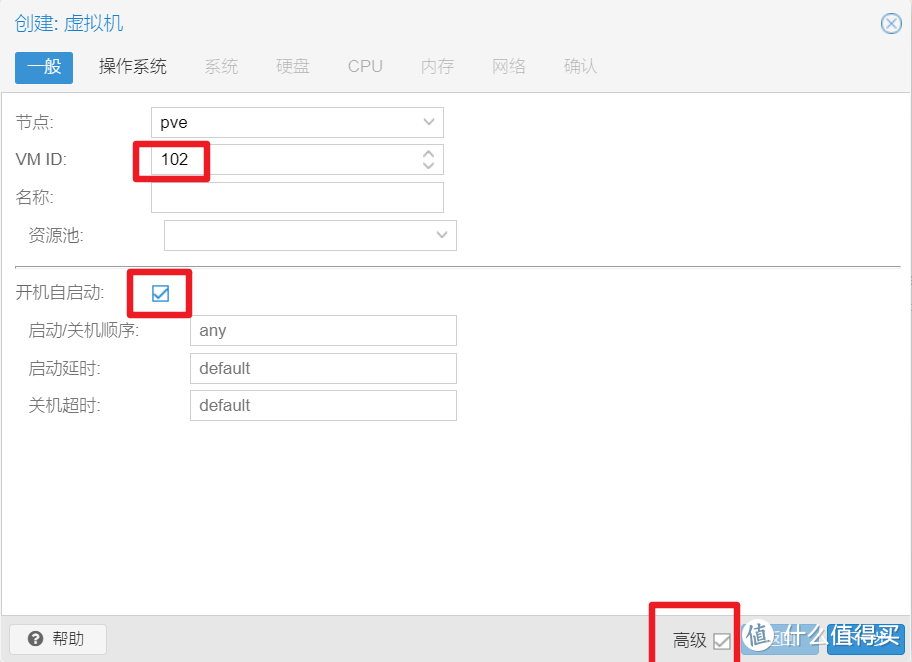Select the 确认 confirmation tab
The height and width of the screenshot is (662, 912).
580,66
